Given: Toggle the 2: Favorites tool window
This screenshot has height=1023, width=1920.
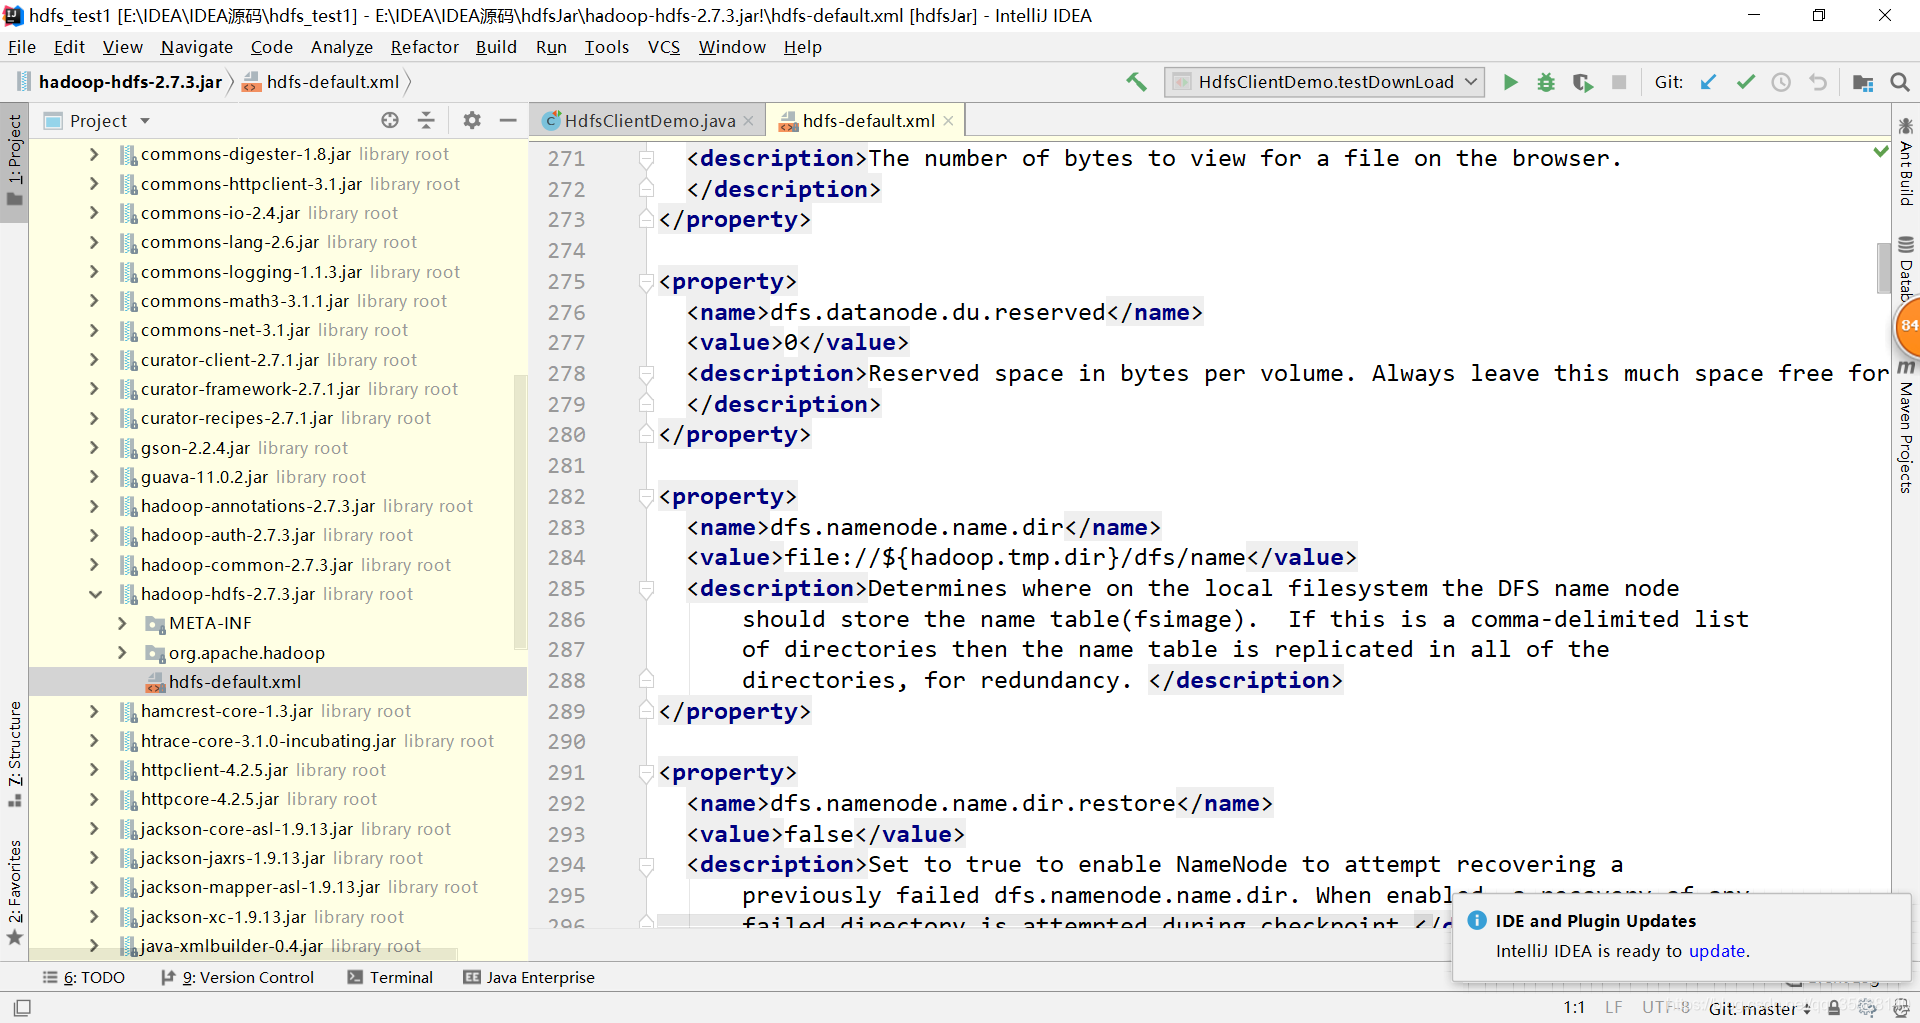Looking at the screenshot, I should [x=14, y=893].
